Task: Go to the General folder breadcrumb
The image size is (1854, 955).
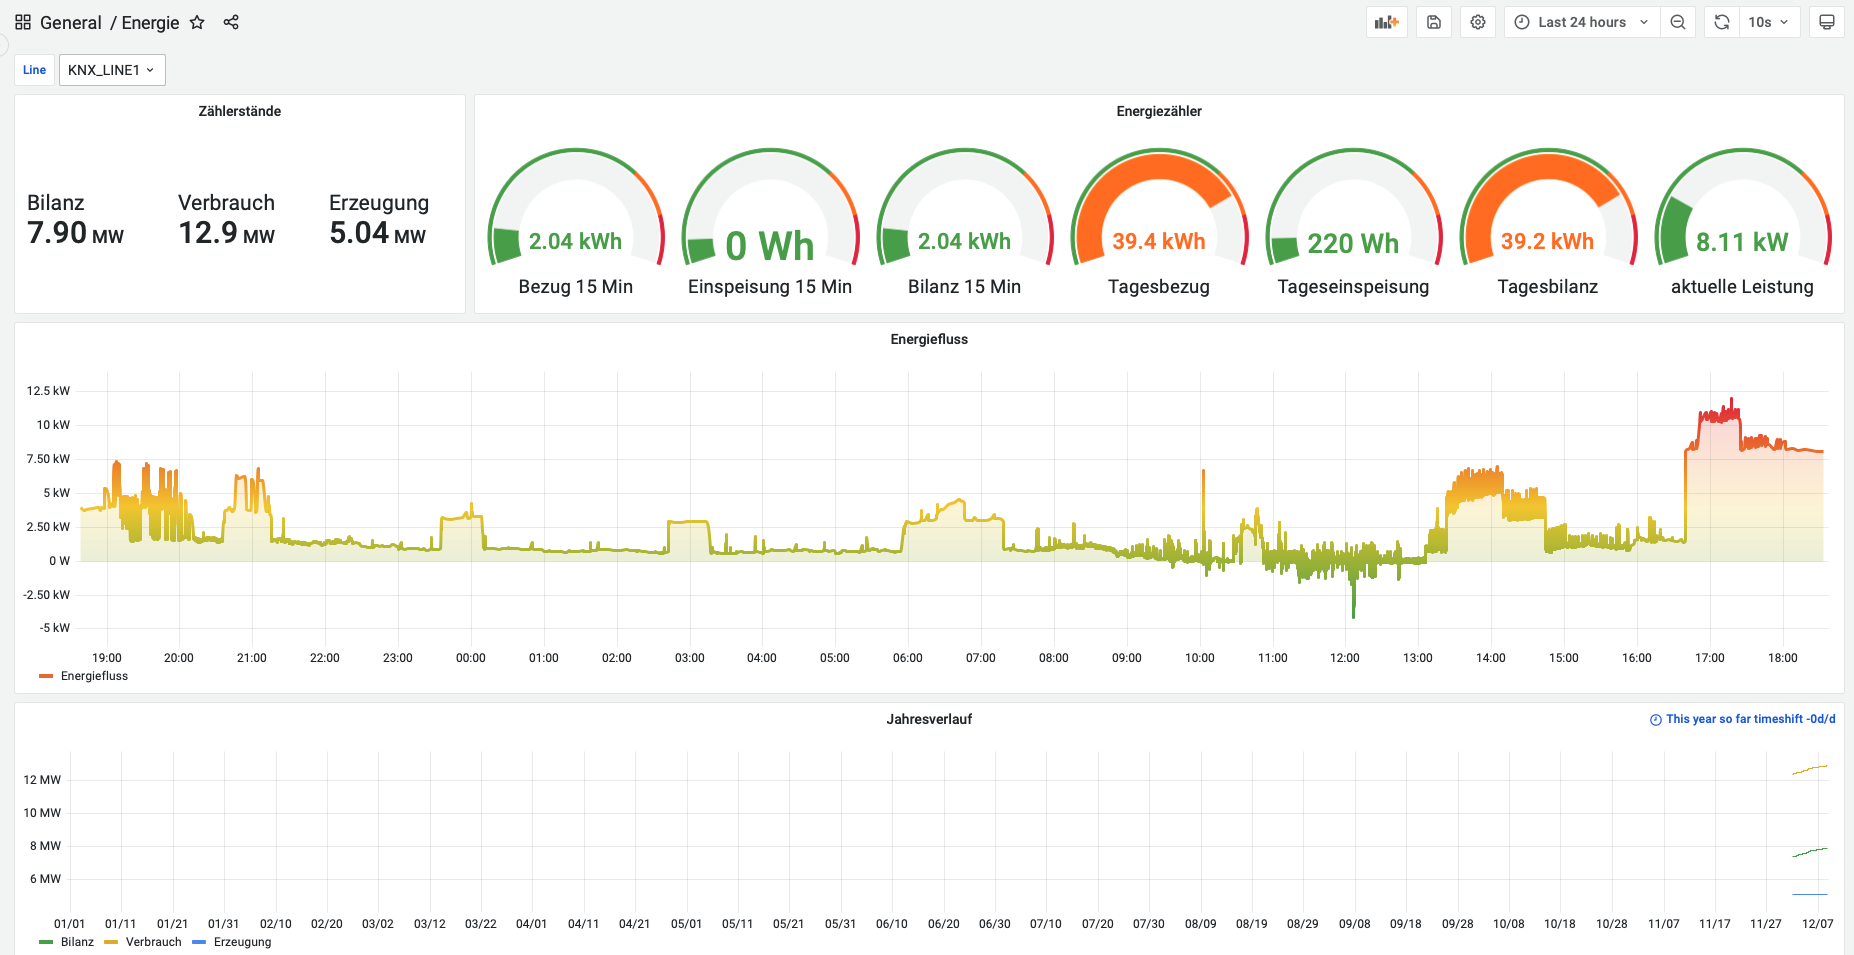Action: [70, 22]
